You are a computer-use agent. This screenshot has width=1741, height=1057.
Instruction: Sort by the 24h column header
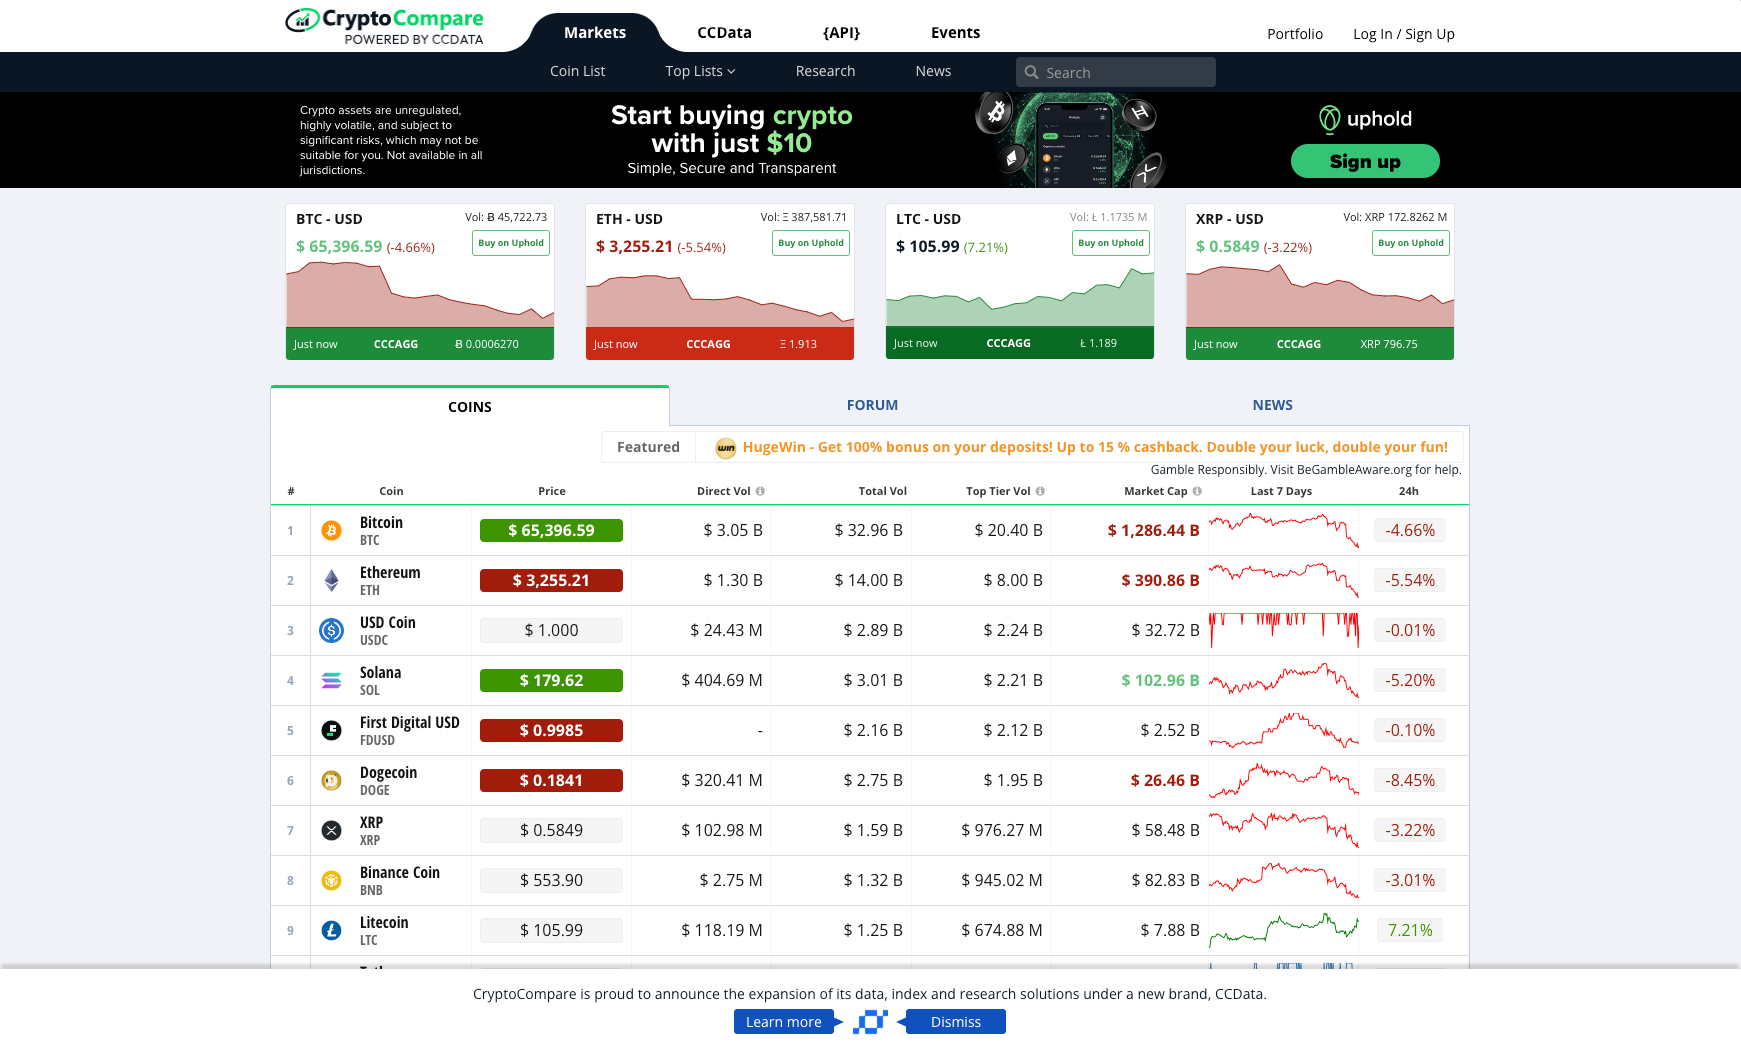pyautogui.click(x=1409, y=491)
